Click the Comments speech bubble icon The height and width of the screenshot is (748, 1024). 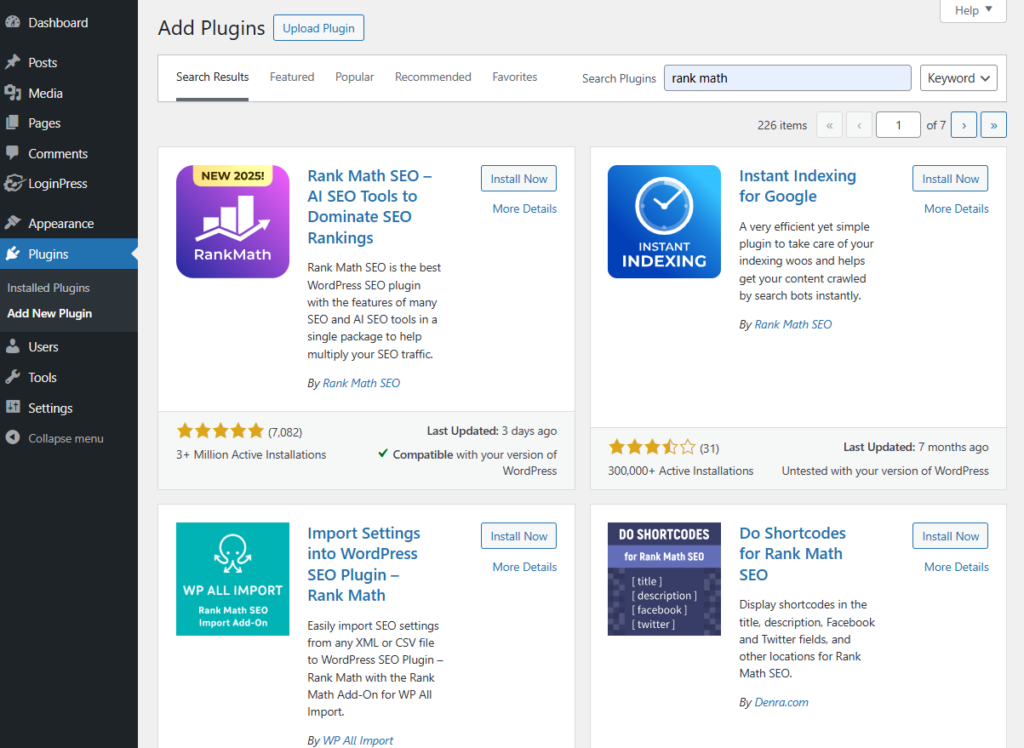[x=12, y=153]
